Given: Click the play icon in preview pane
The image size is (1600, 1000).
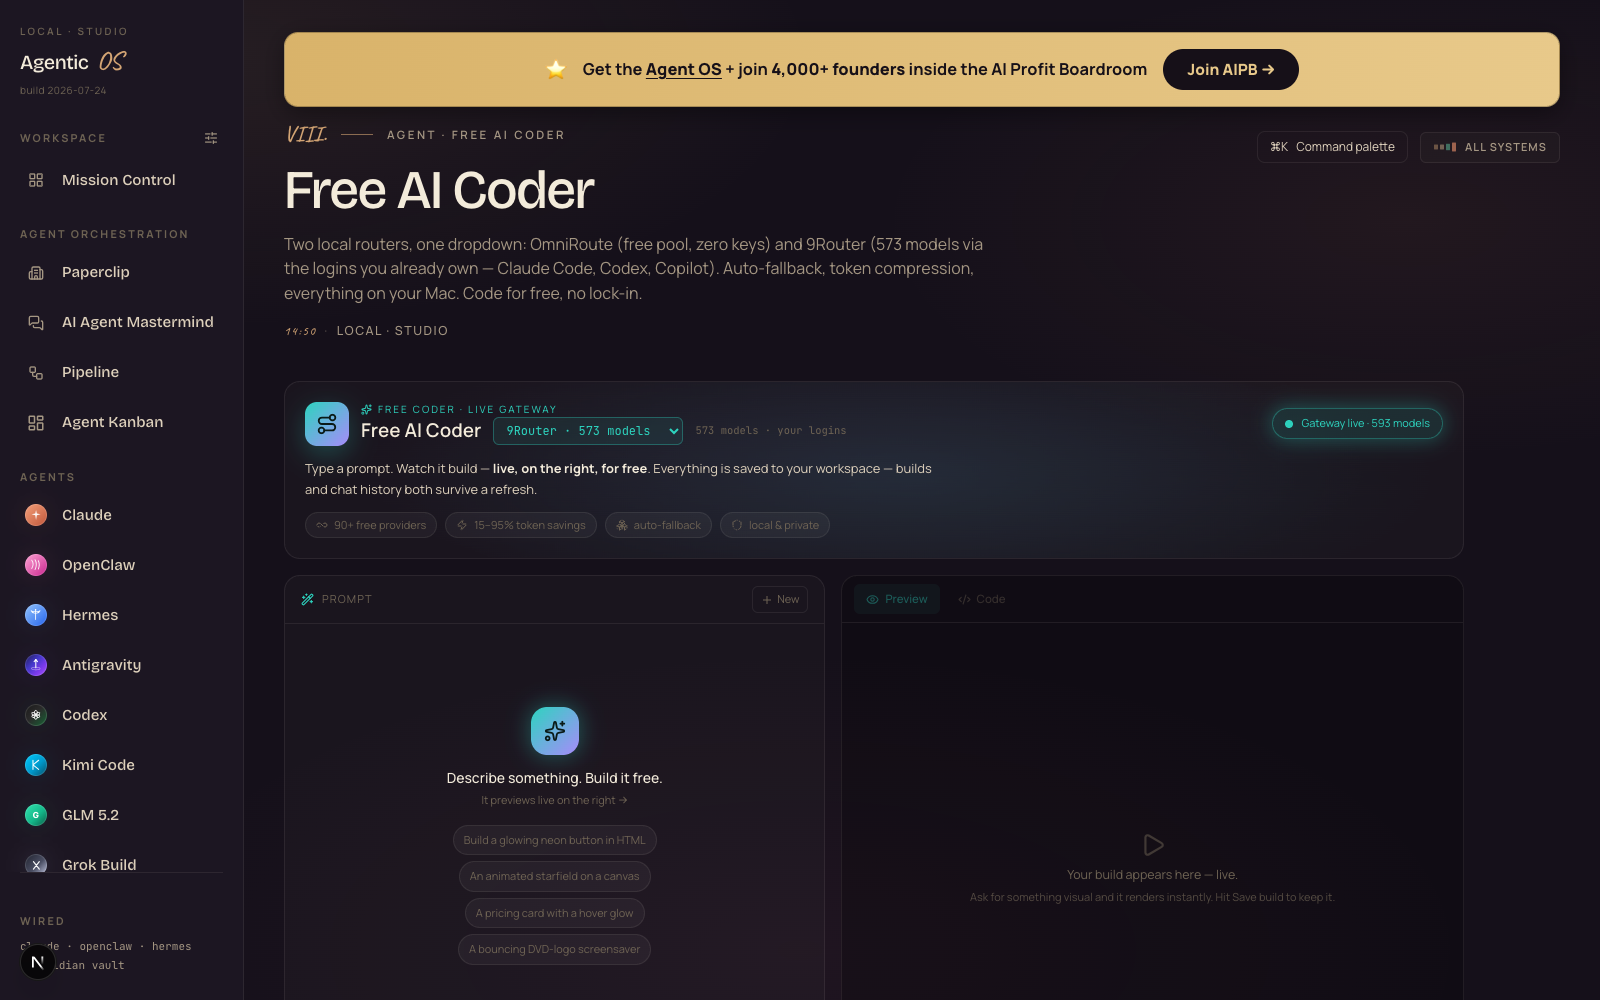Looking at the screenshot, I should (x=1152, y=845).
